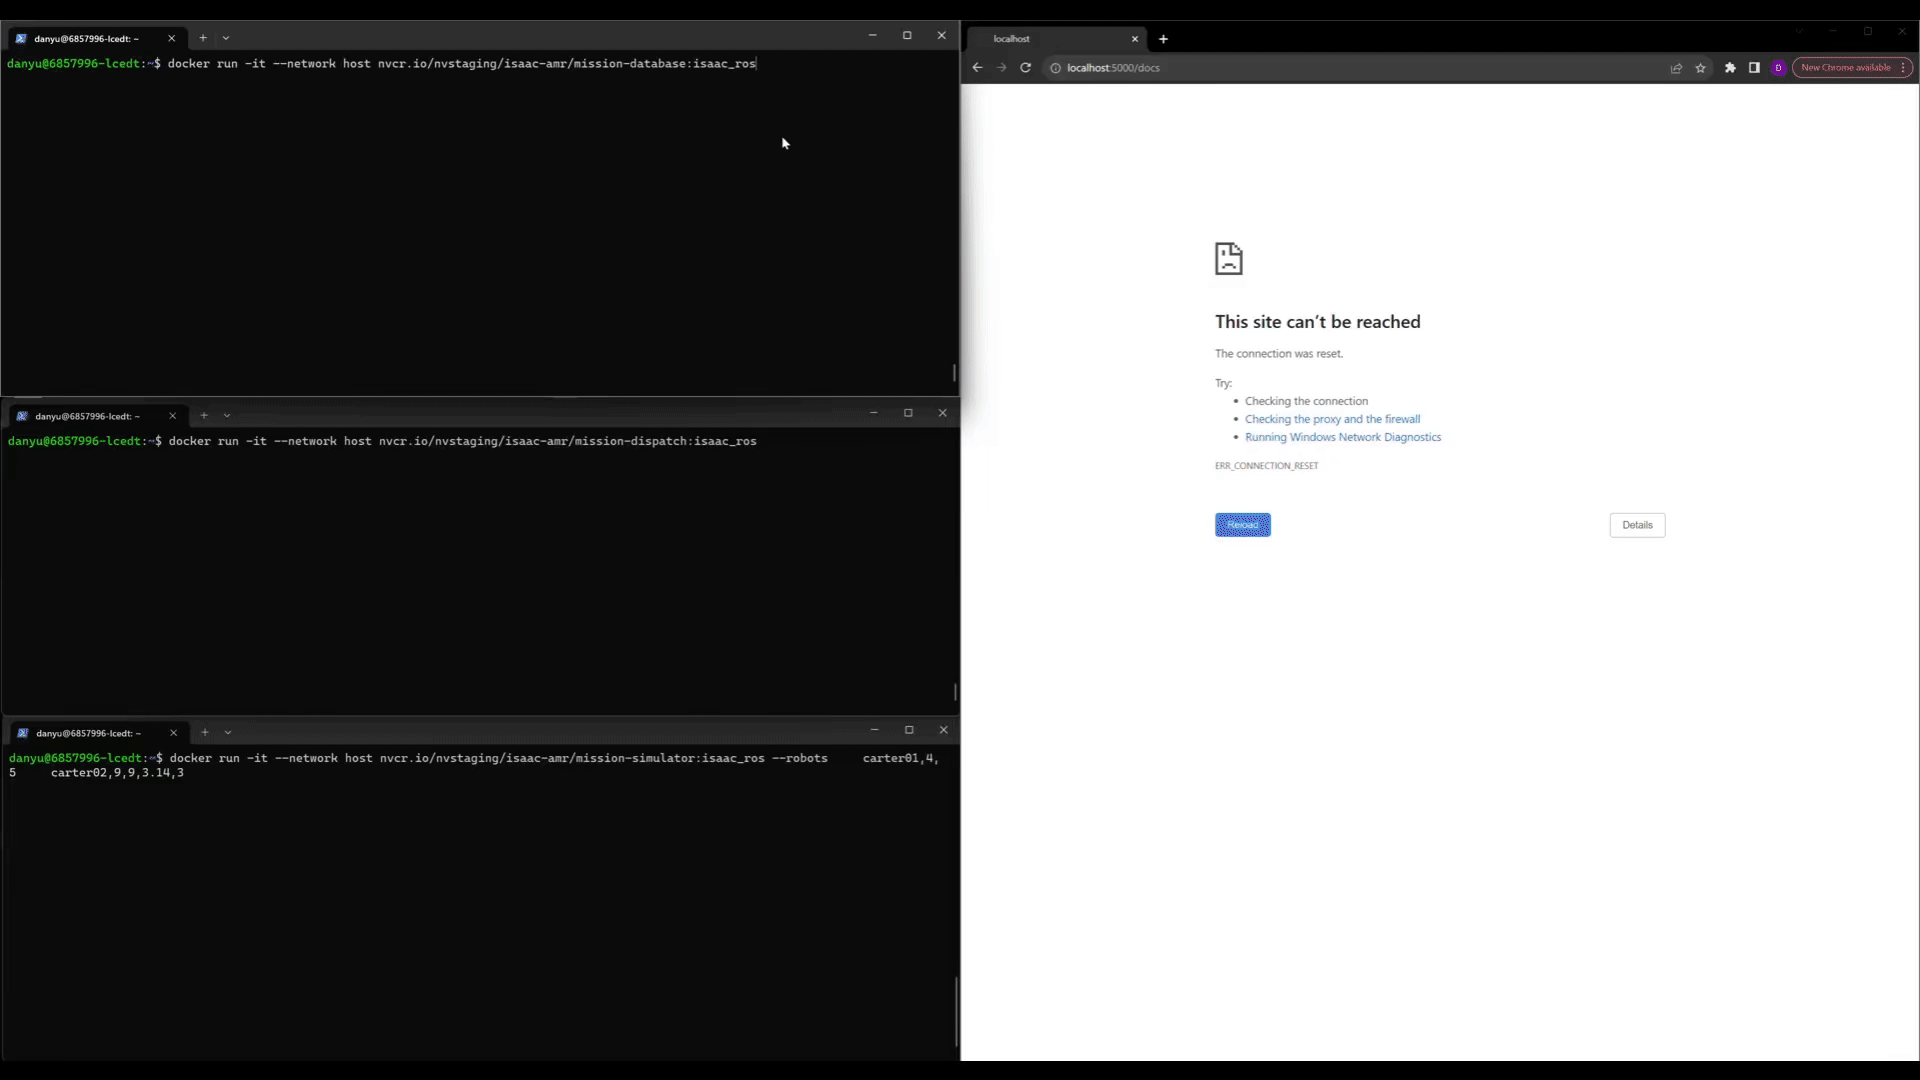Select mission-database terminal tab

point(86,39)
